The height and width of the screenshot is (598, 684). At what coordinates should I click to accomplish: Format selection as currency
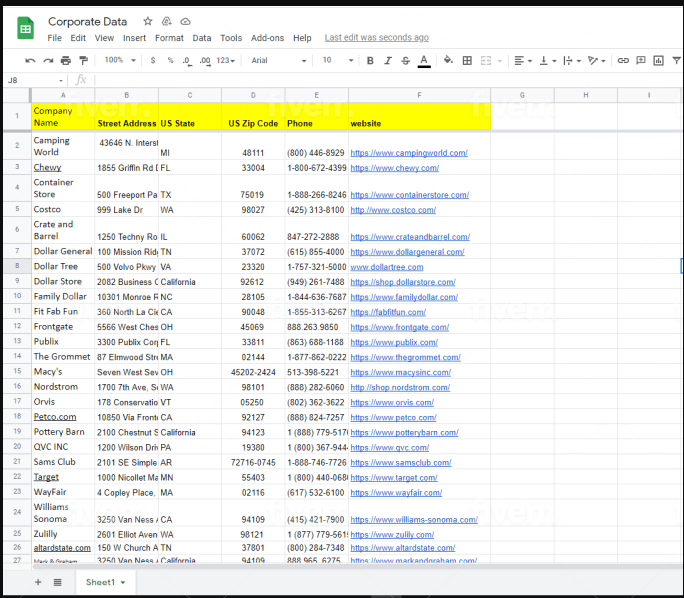pyautogui.click(x=153, y=61)
